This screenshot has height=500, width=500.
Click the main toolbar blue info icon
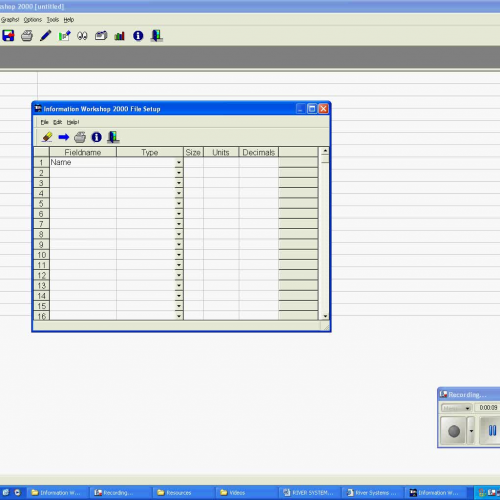(x=138, y=35)
